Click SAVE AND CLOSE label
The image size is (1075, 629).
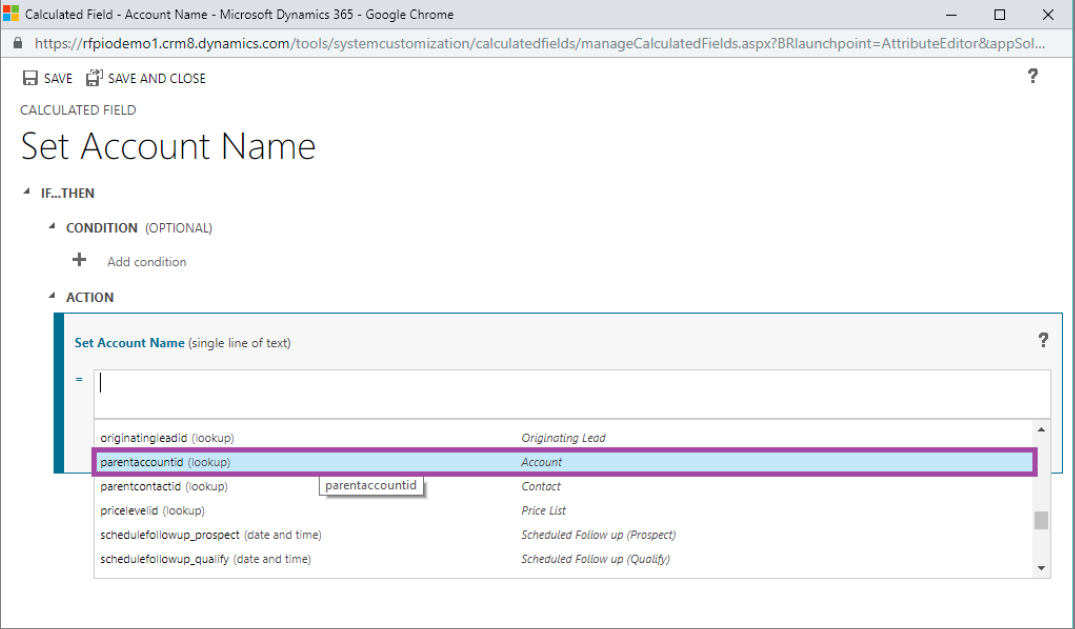(x=156, y=79)
